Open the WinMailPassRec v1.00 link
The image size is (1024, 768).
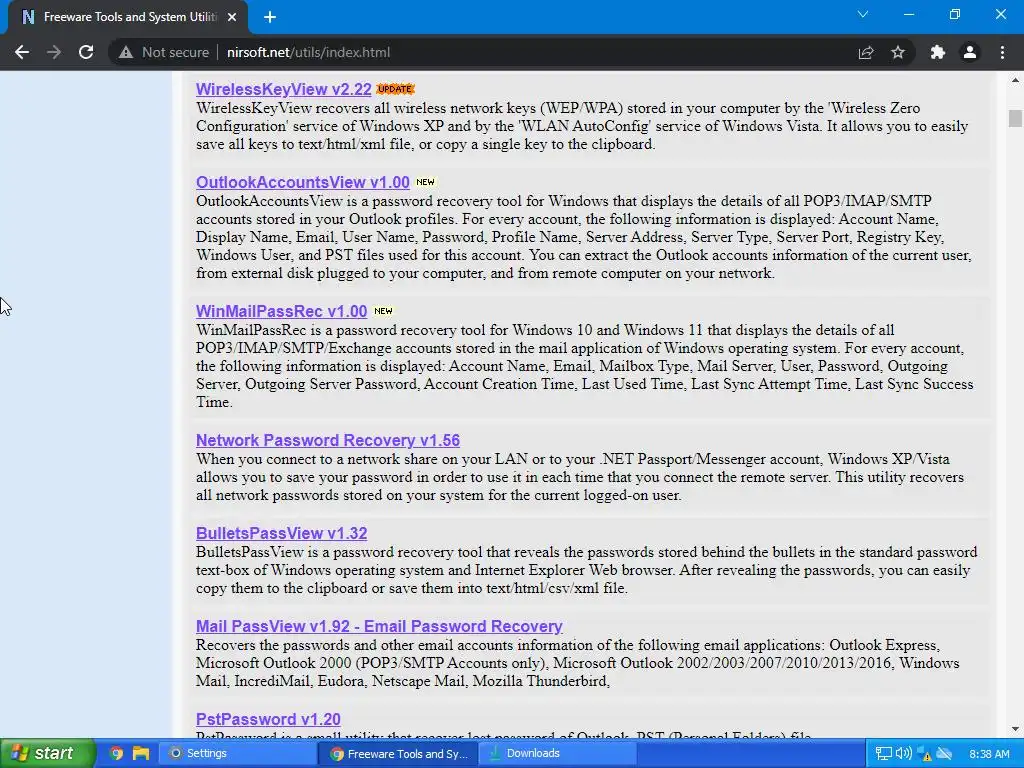[x=281, y=311]
